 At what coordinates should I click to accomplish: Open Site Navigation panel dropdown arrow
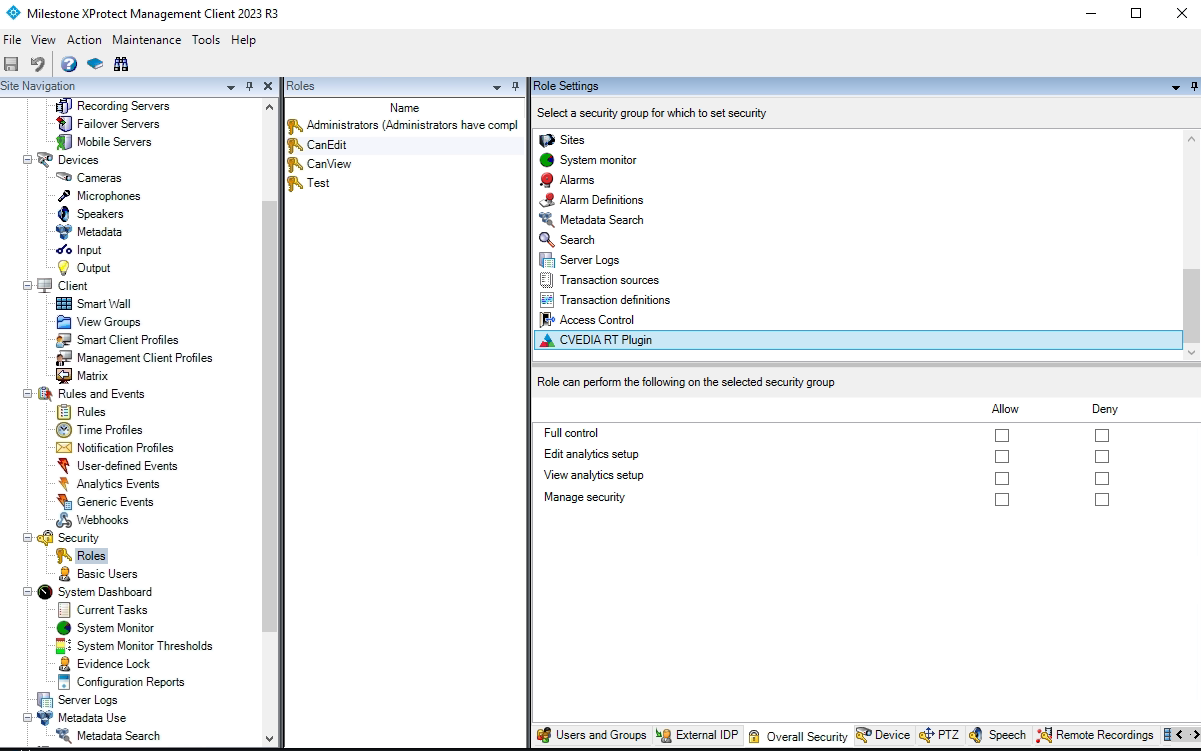[231, 87]
